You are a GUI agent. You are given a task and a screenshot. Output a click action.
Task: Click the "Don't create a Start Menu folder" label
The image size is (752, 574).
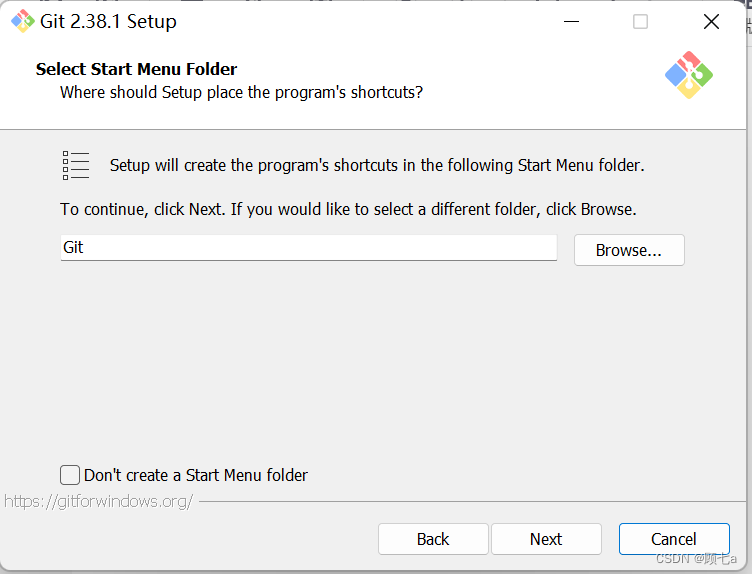(196, 475)
